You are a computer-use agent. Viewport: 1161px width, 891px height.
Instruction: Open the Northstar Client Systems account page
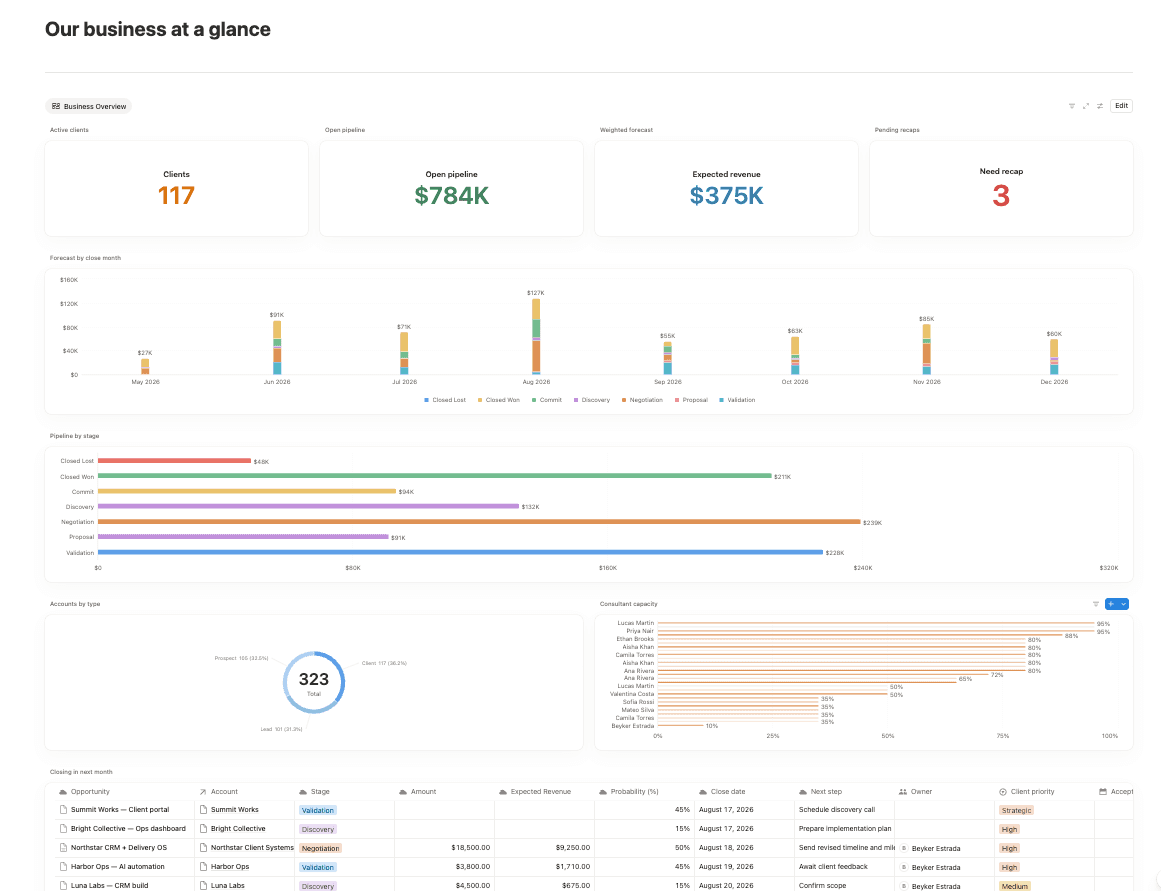point(252,847)
